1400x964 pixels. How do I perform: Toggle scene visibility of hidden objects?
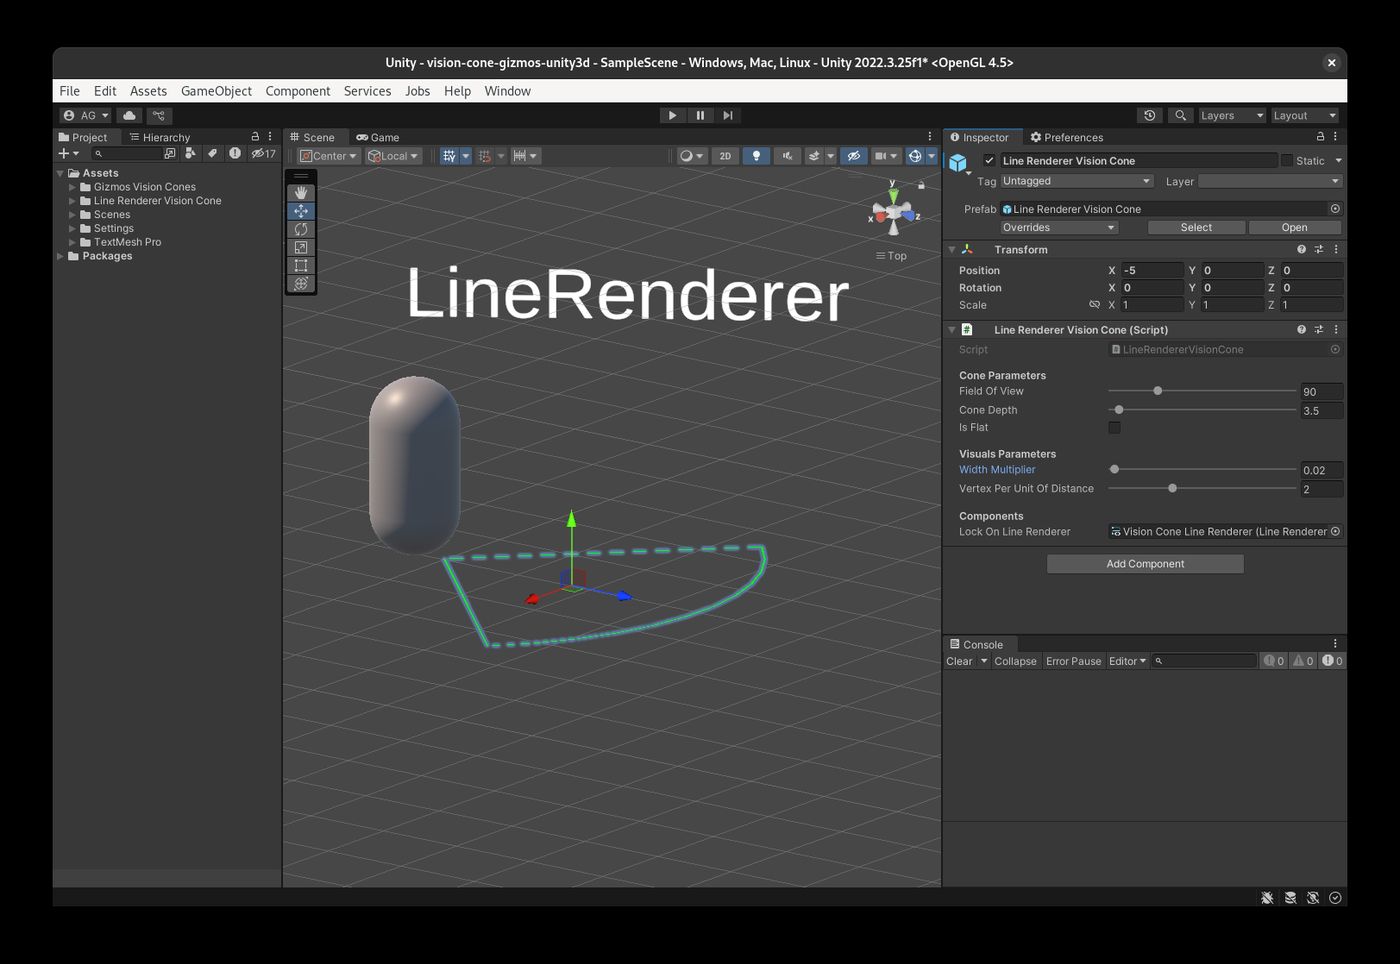(x=853, y=156)
